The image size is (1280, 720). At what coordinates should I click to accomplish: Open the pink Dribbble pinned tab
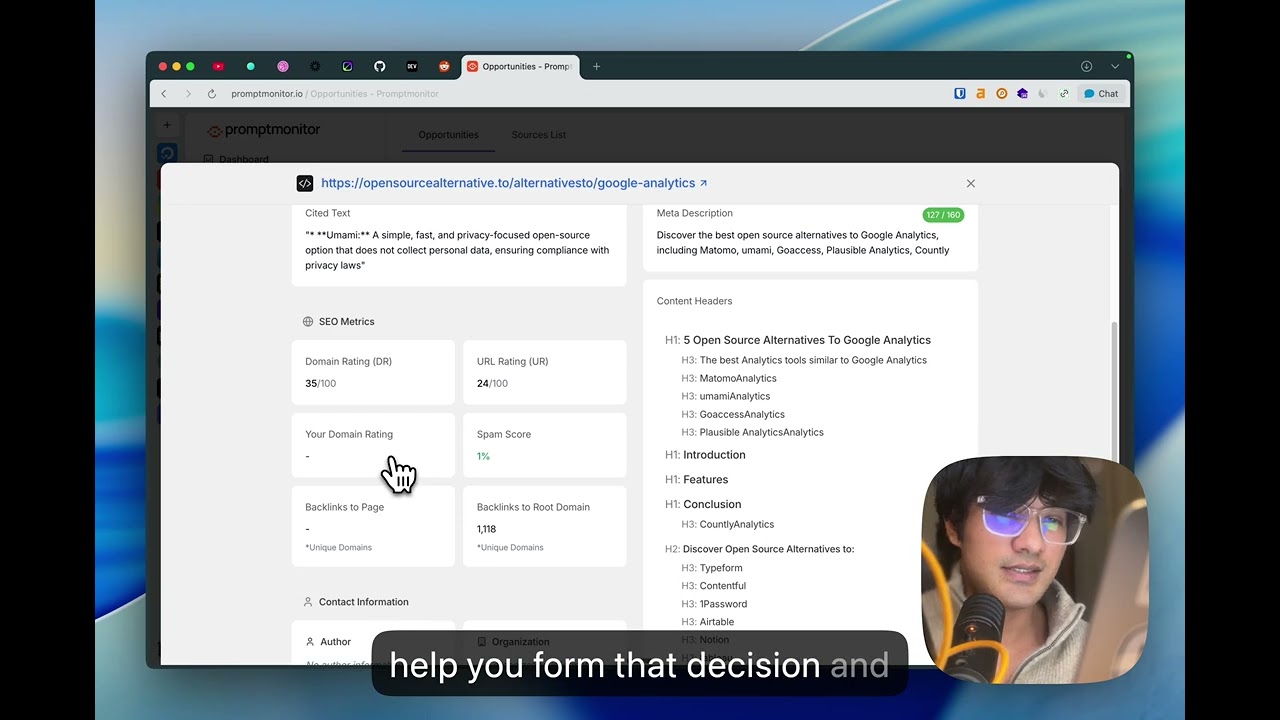[x=283, y=66]
